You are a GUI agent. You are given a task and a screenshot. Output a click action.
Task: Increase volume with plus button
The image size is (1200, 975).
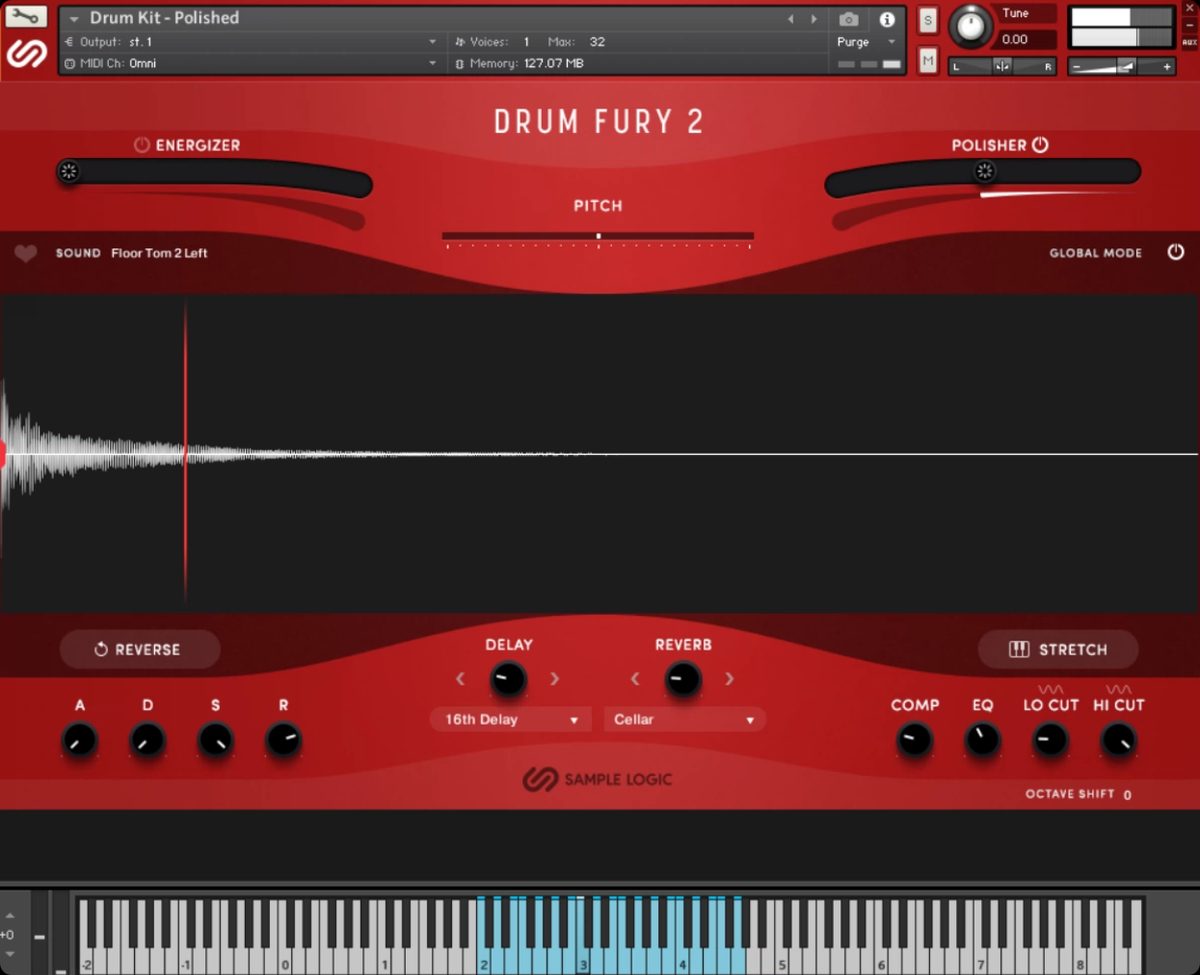pos(1167,67)
